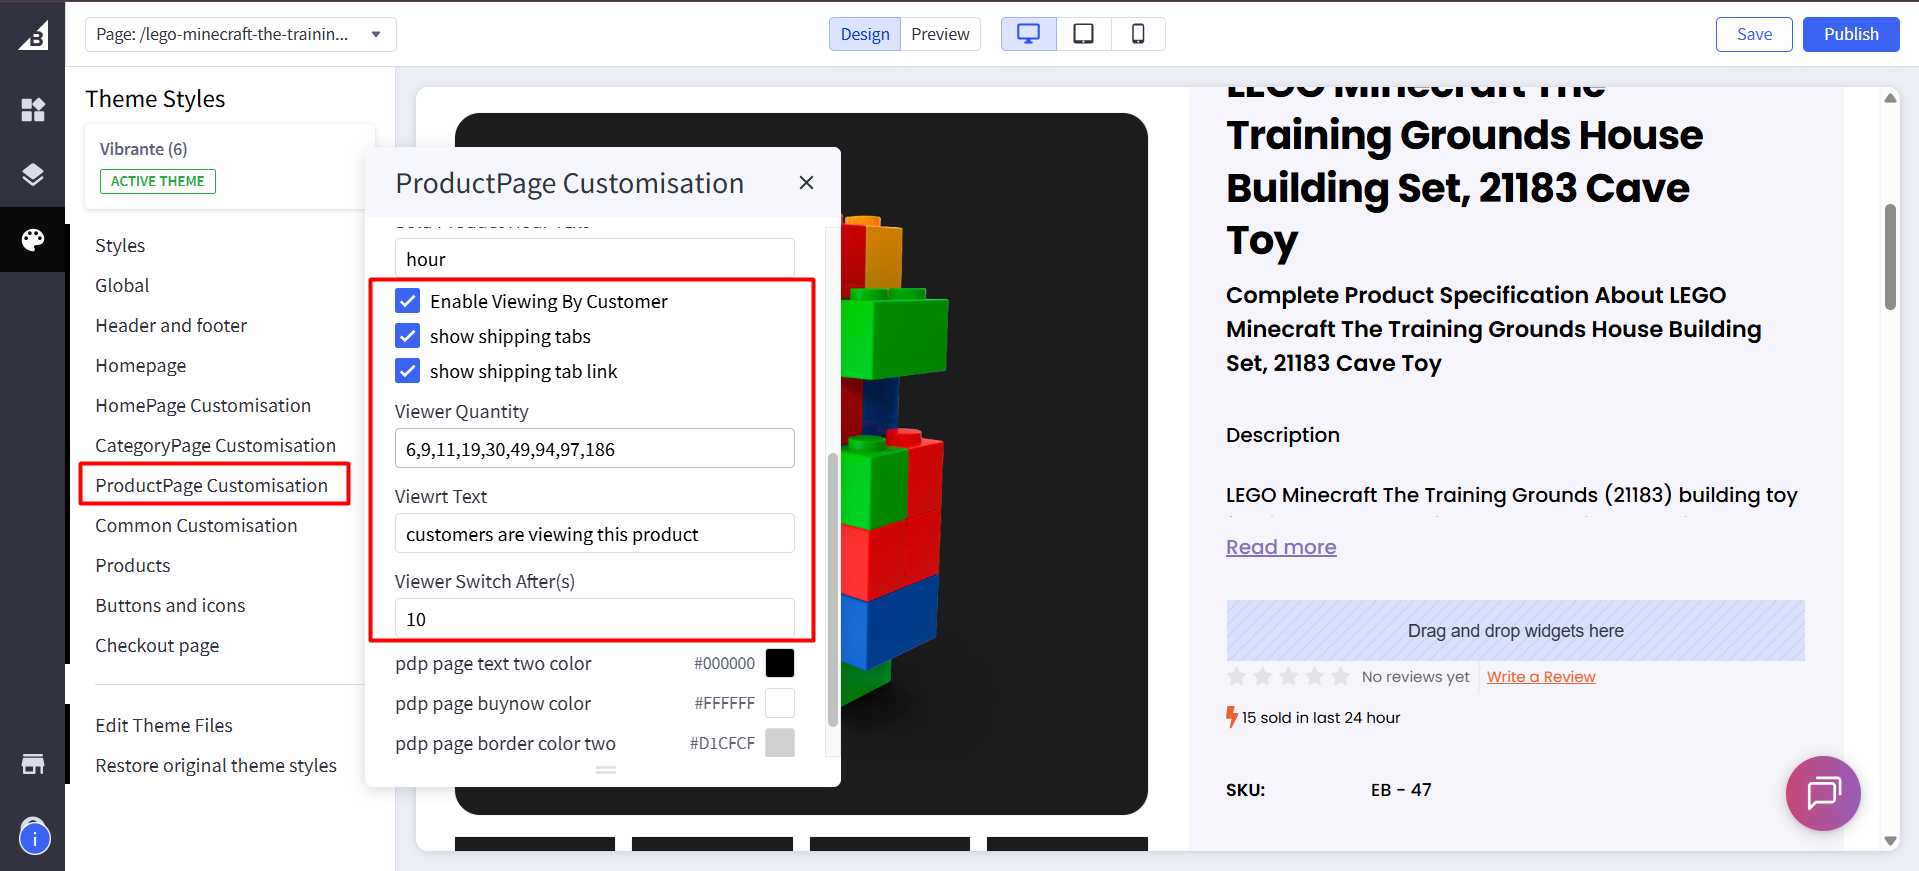Open the Styles section

click(x=120, y=245)
